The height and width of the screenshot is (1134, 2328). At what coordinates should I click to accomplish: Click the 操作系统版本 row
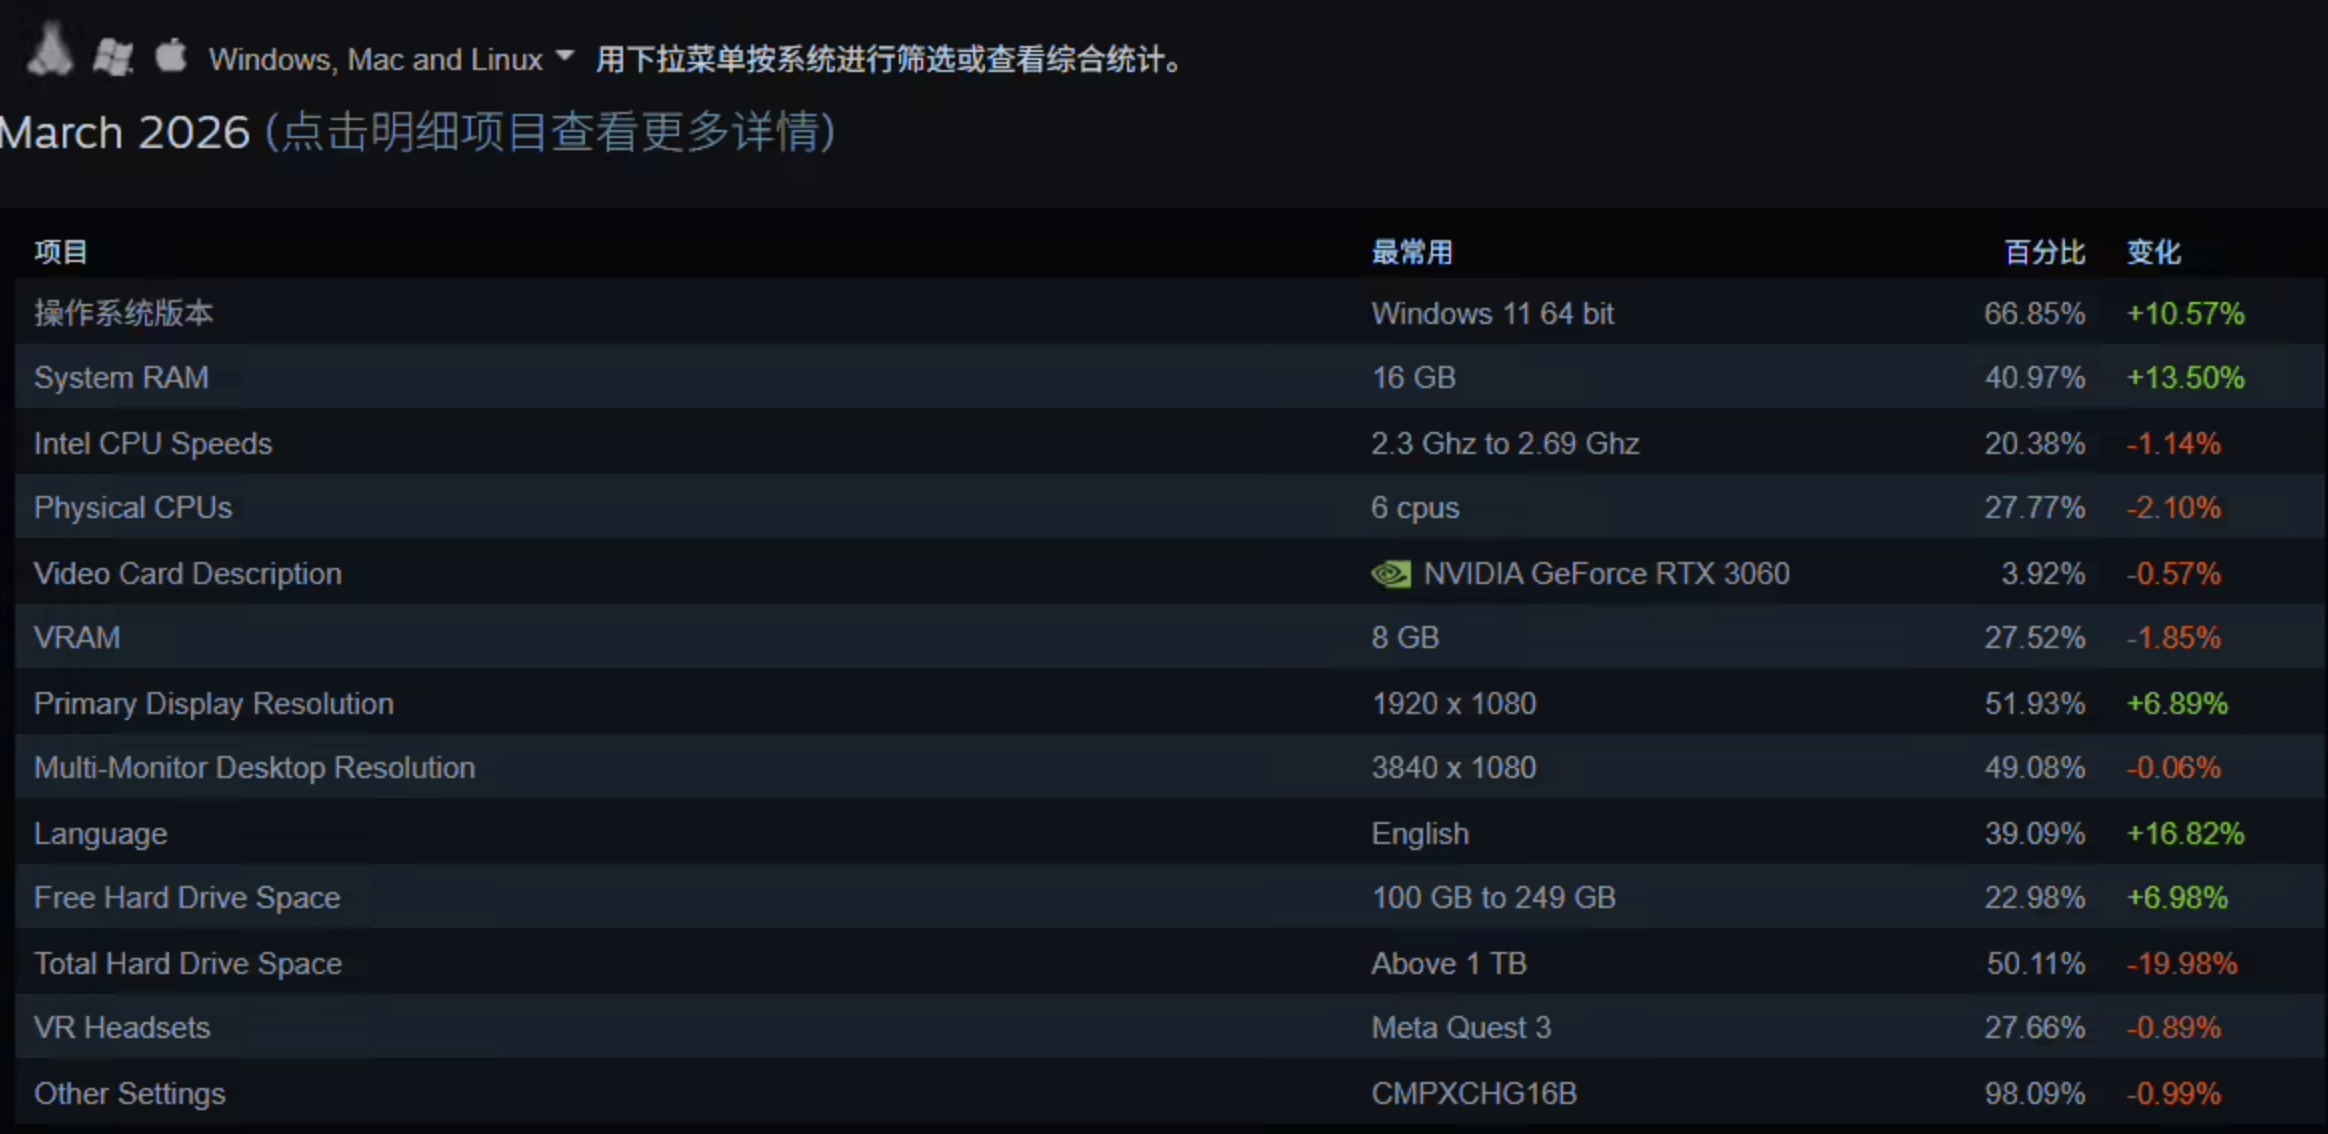pos(124,314)
